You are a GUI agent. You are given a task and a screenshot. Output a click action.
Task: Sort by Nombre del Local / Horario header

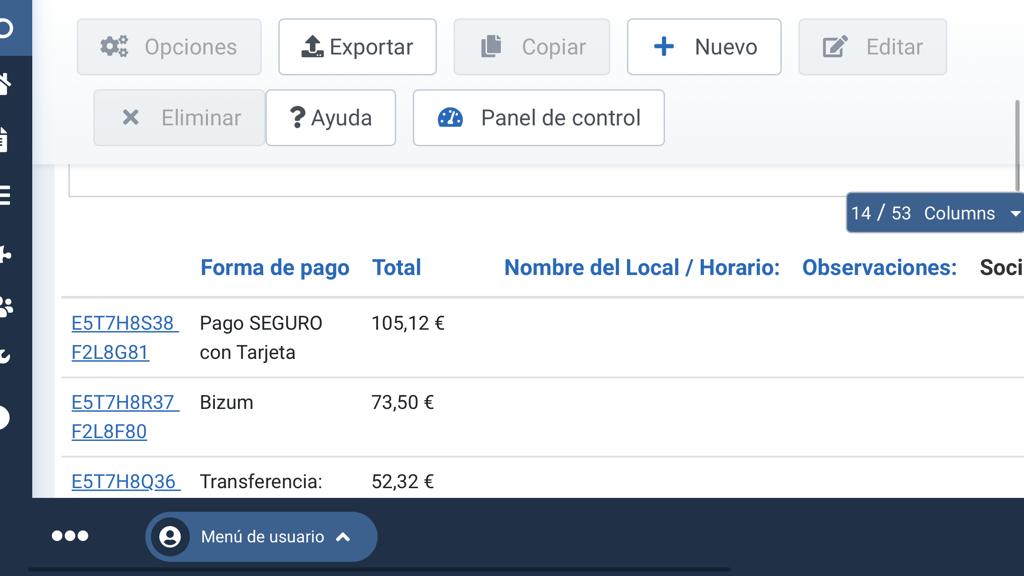click(641, 268)
